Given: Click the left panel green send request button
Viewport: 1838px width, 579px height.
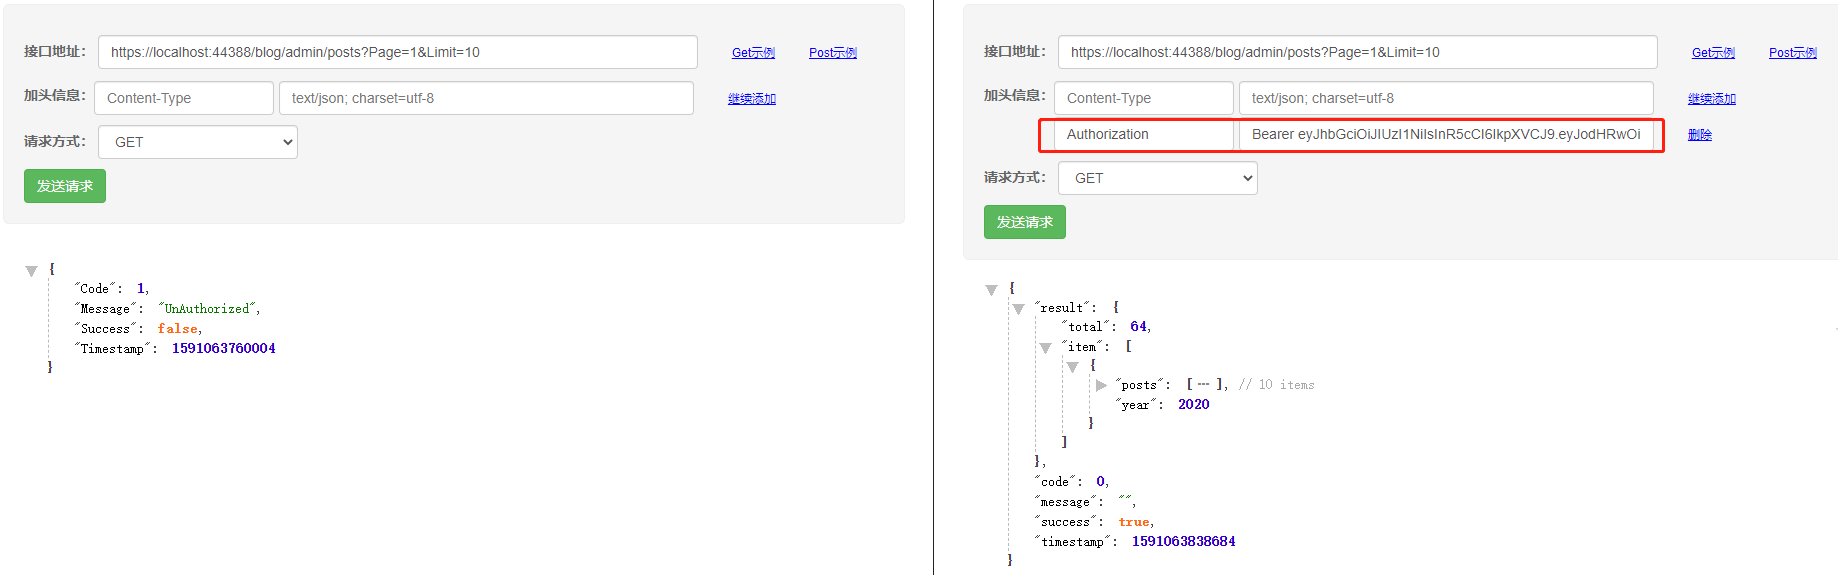Looking at the screenshot, I should [x=65, y=186].
